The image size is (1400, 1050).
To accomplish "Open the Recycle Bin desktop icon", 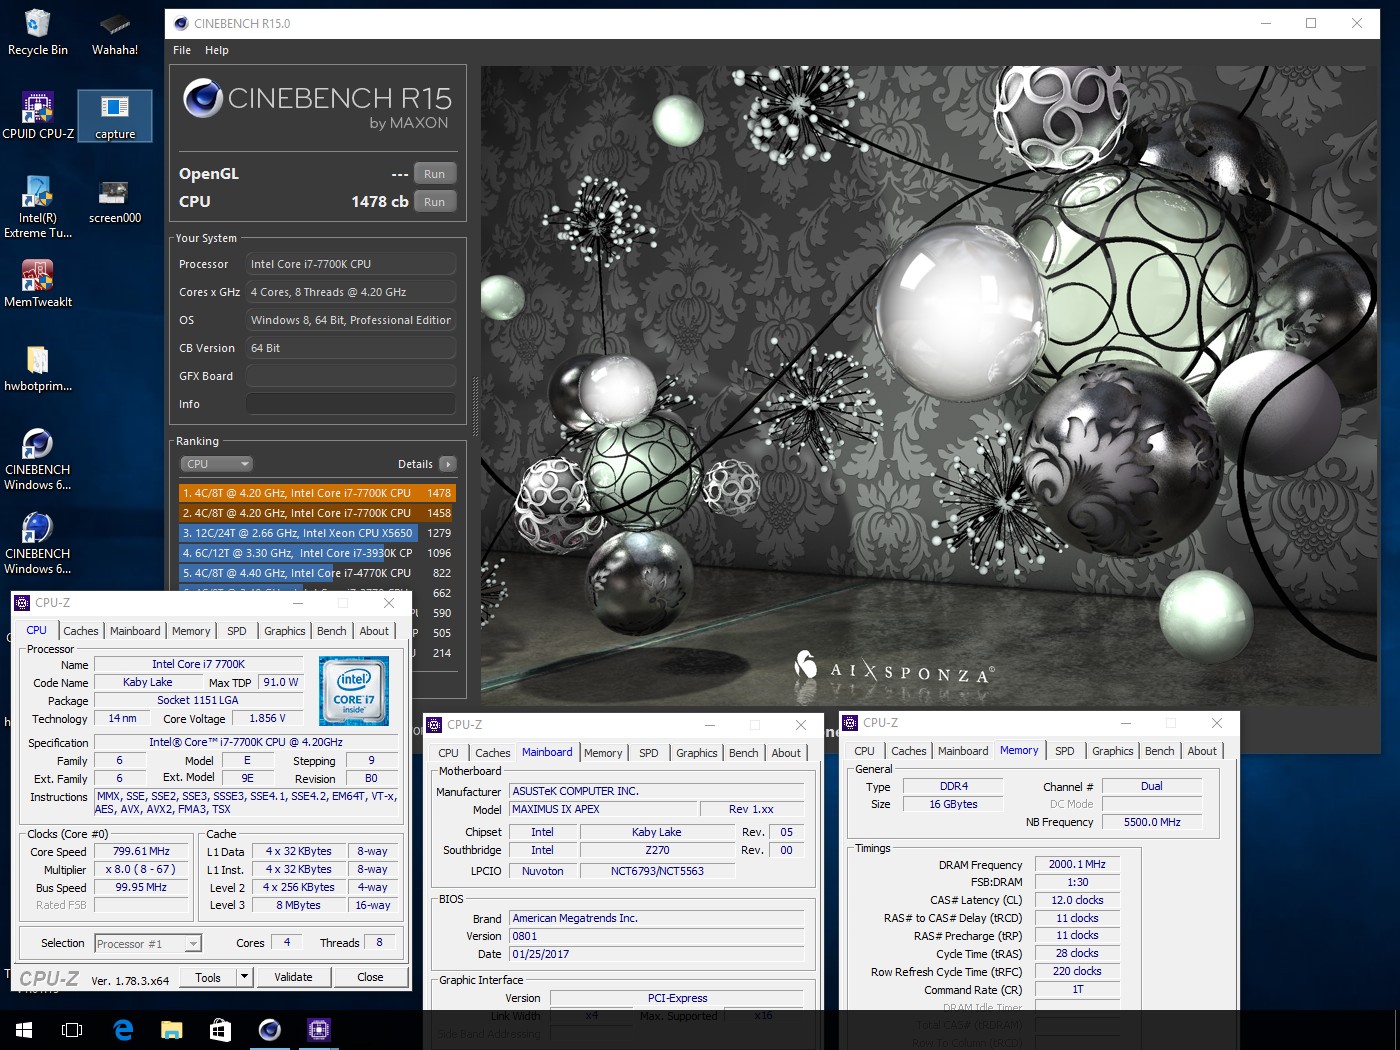I will point(37,33).
